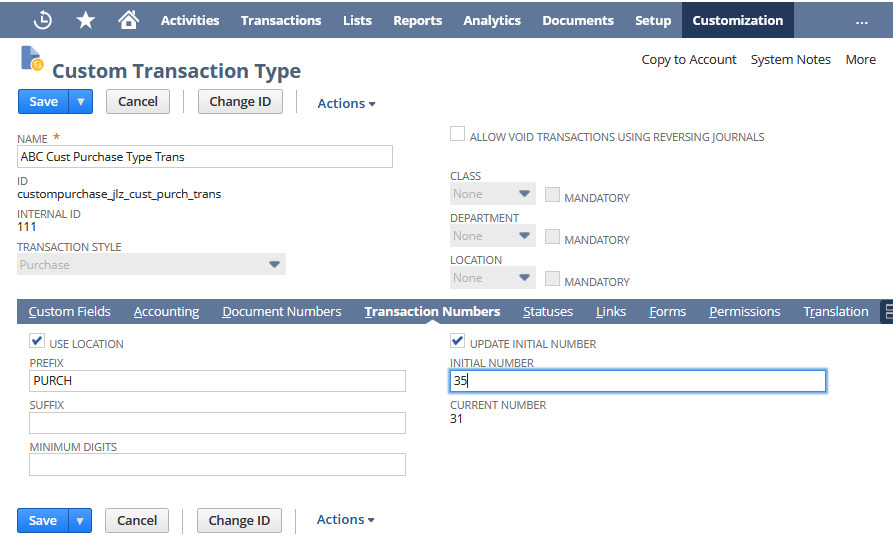This screenshot has width=893, height=539.
Task: Click the Copy to Account link
Action: coord(689,60)
